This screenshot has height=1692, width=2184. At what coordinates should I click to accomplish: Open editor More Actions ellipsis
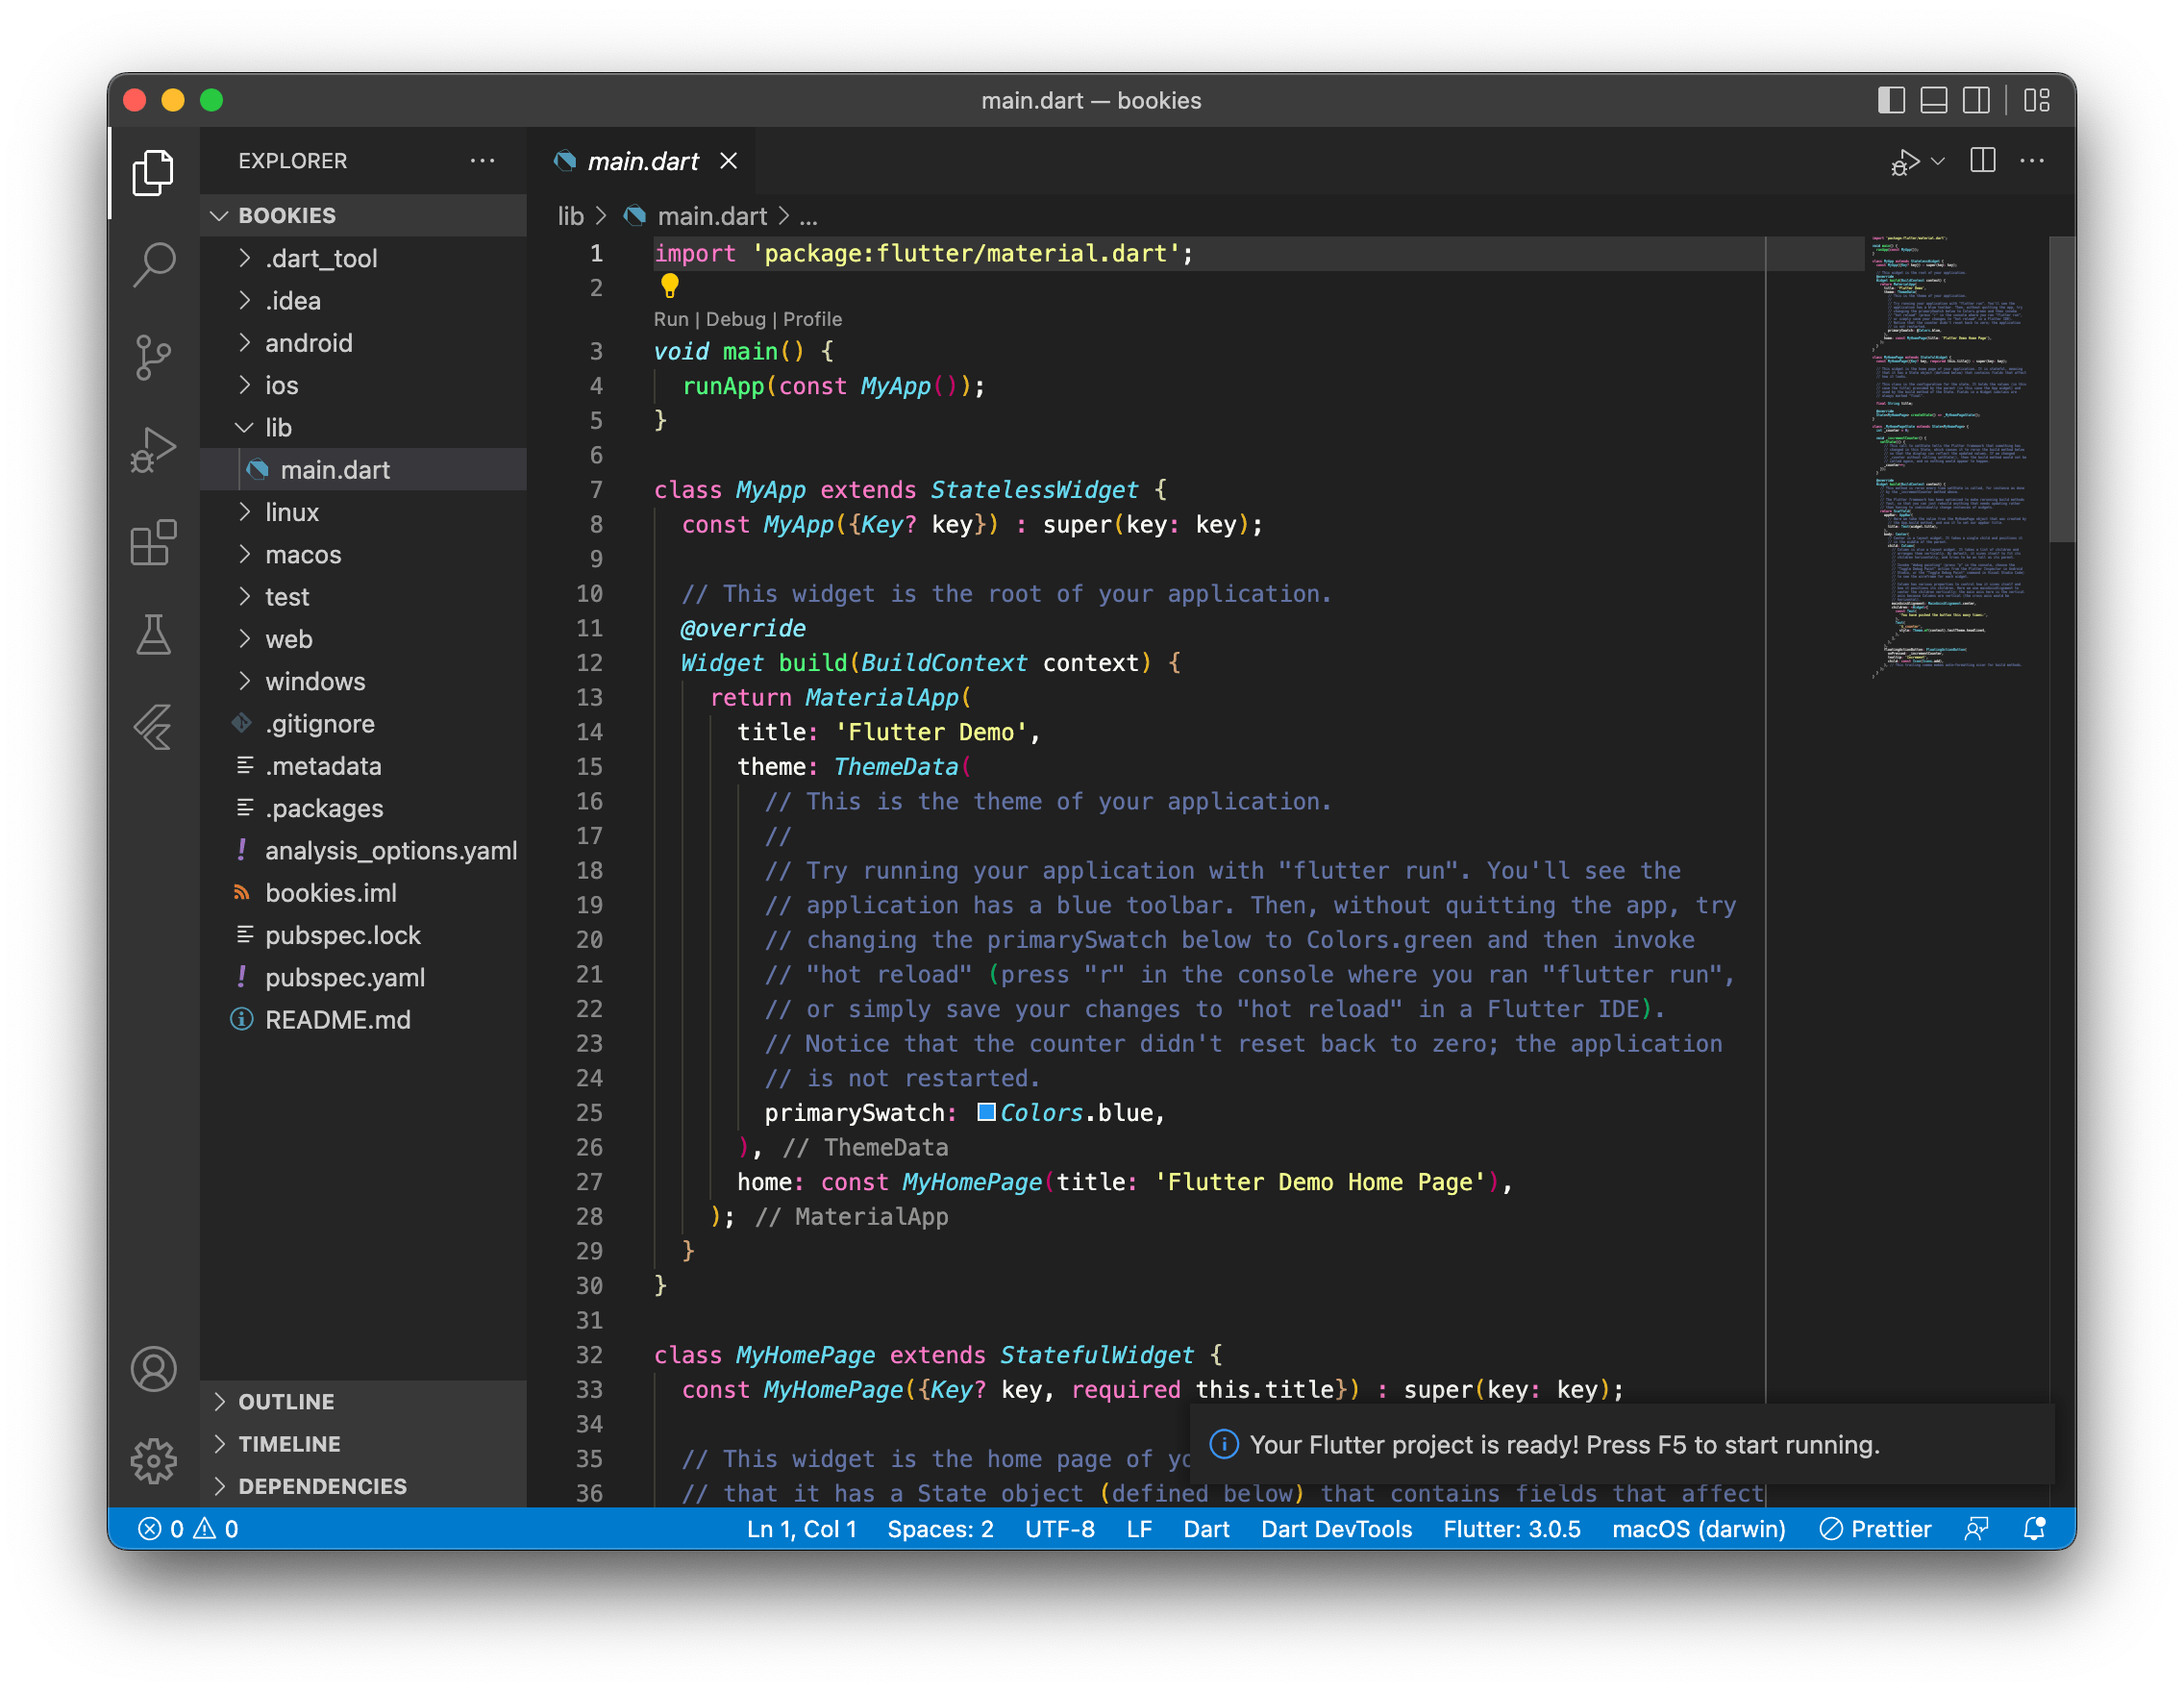click(2032, 160)
